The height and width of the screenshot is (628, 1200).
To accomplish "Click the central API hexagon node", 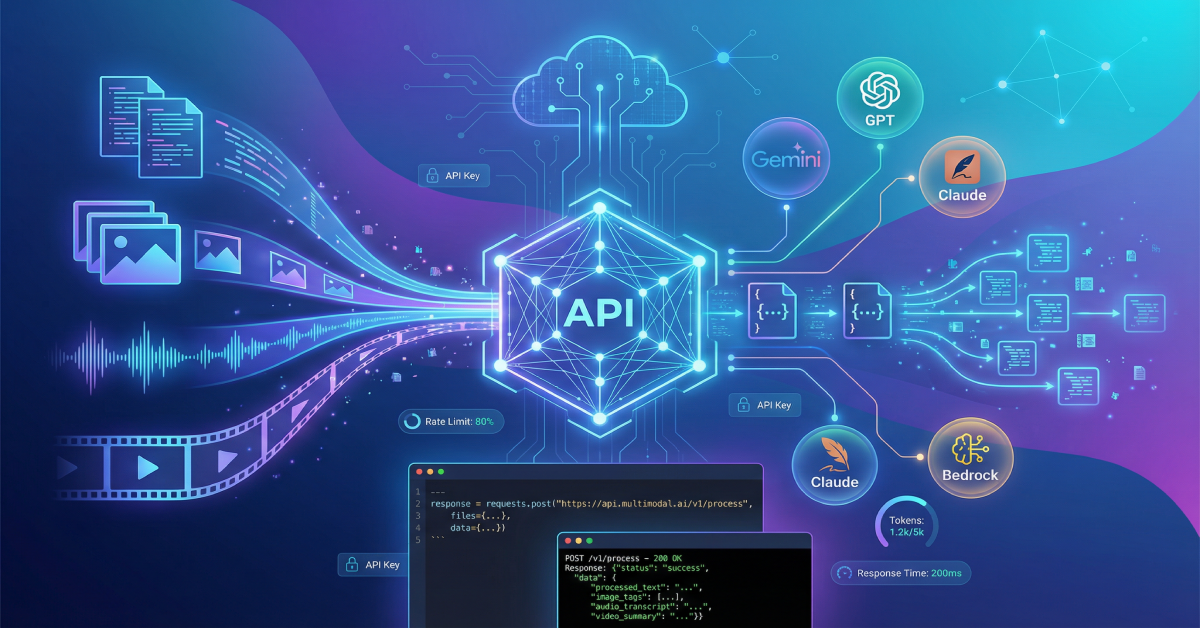I will (598, 313).
